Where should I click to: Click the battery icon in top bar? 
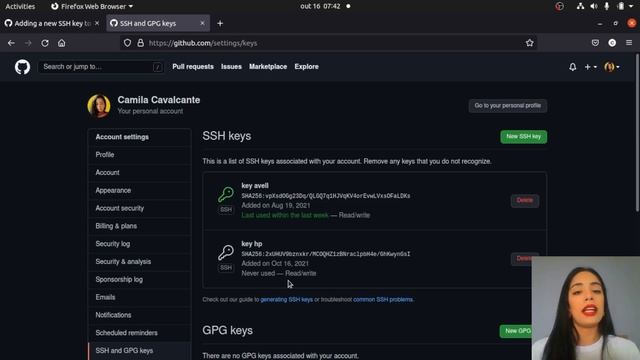click(x=621, y=6)
